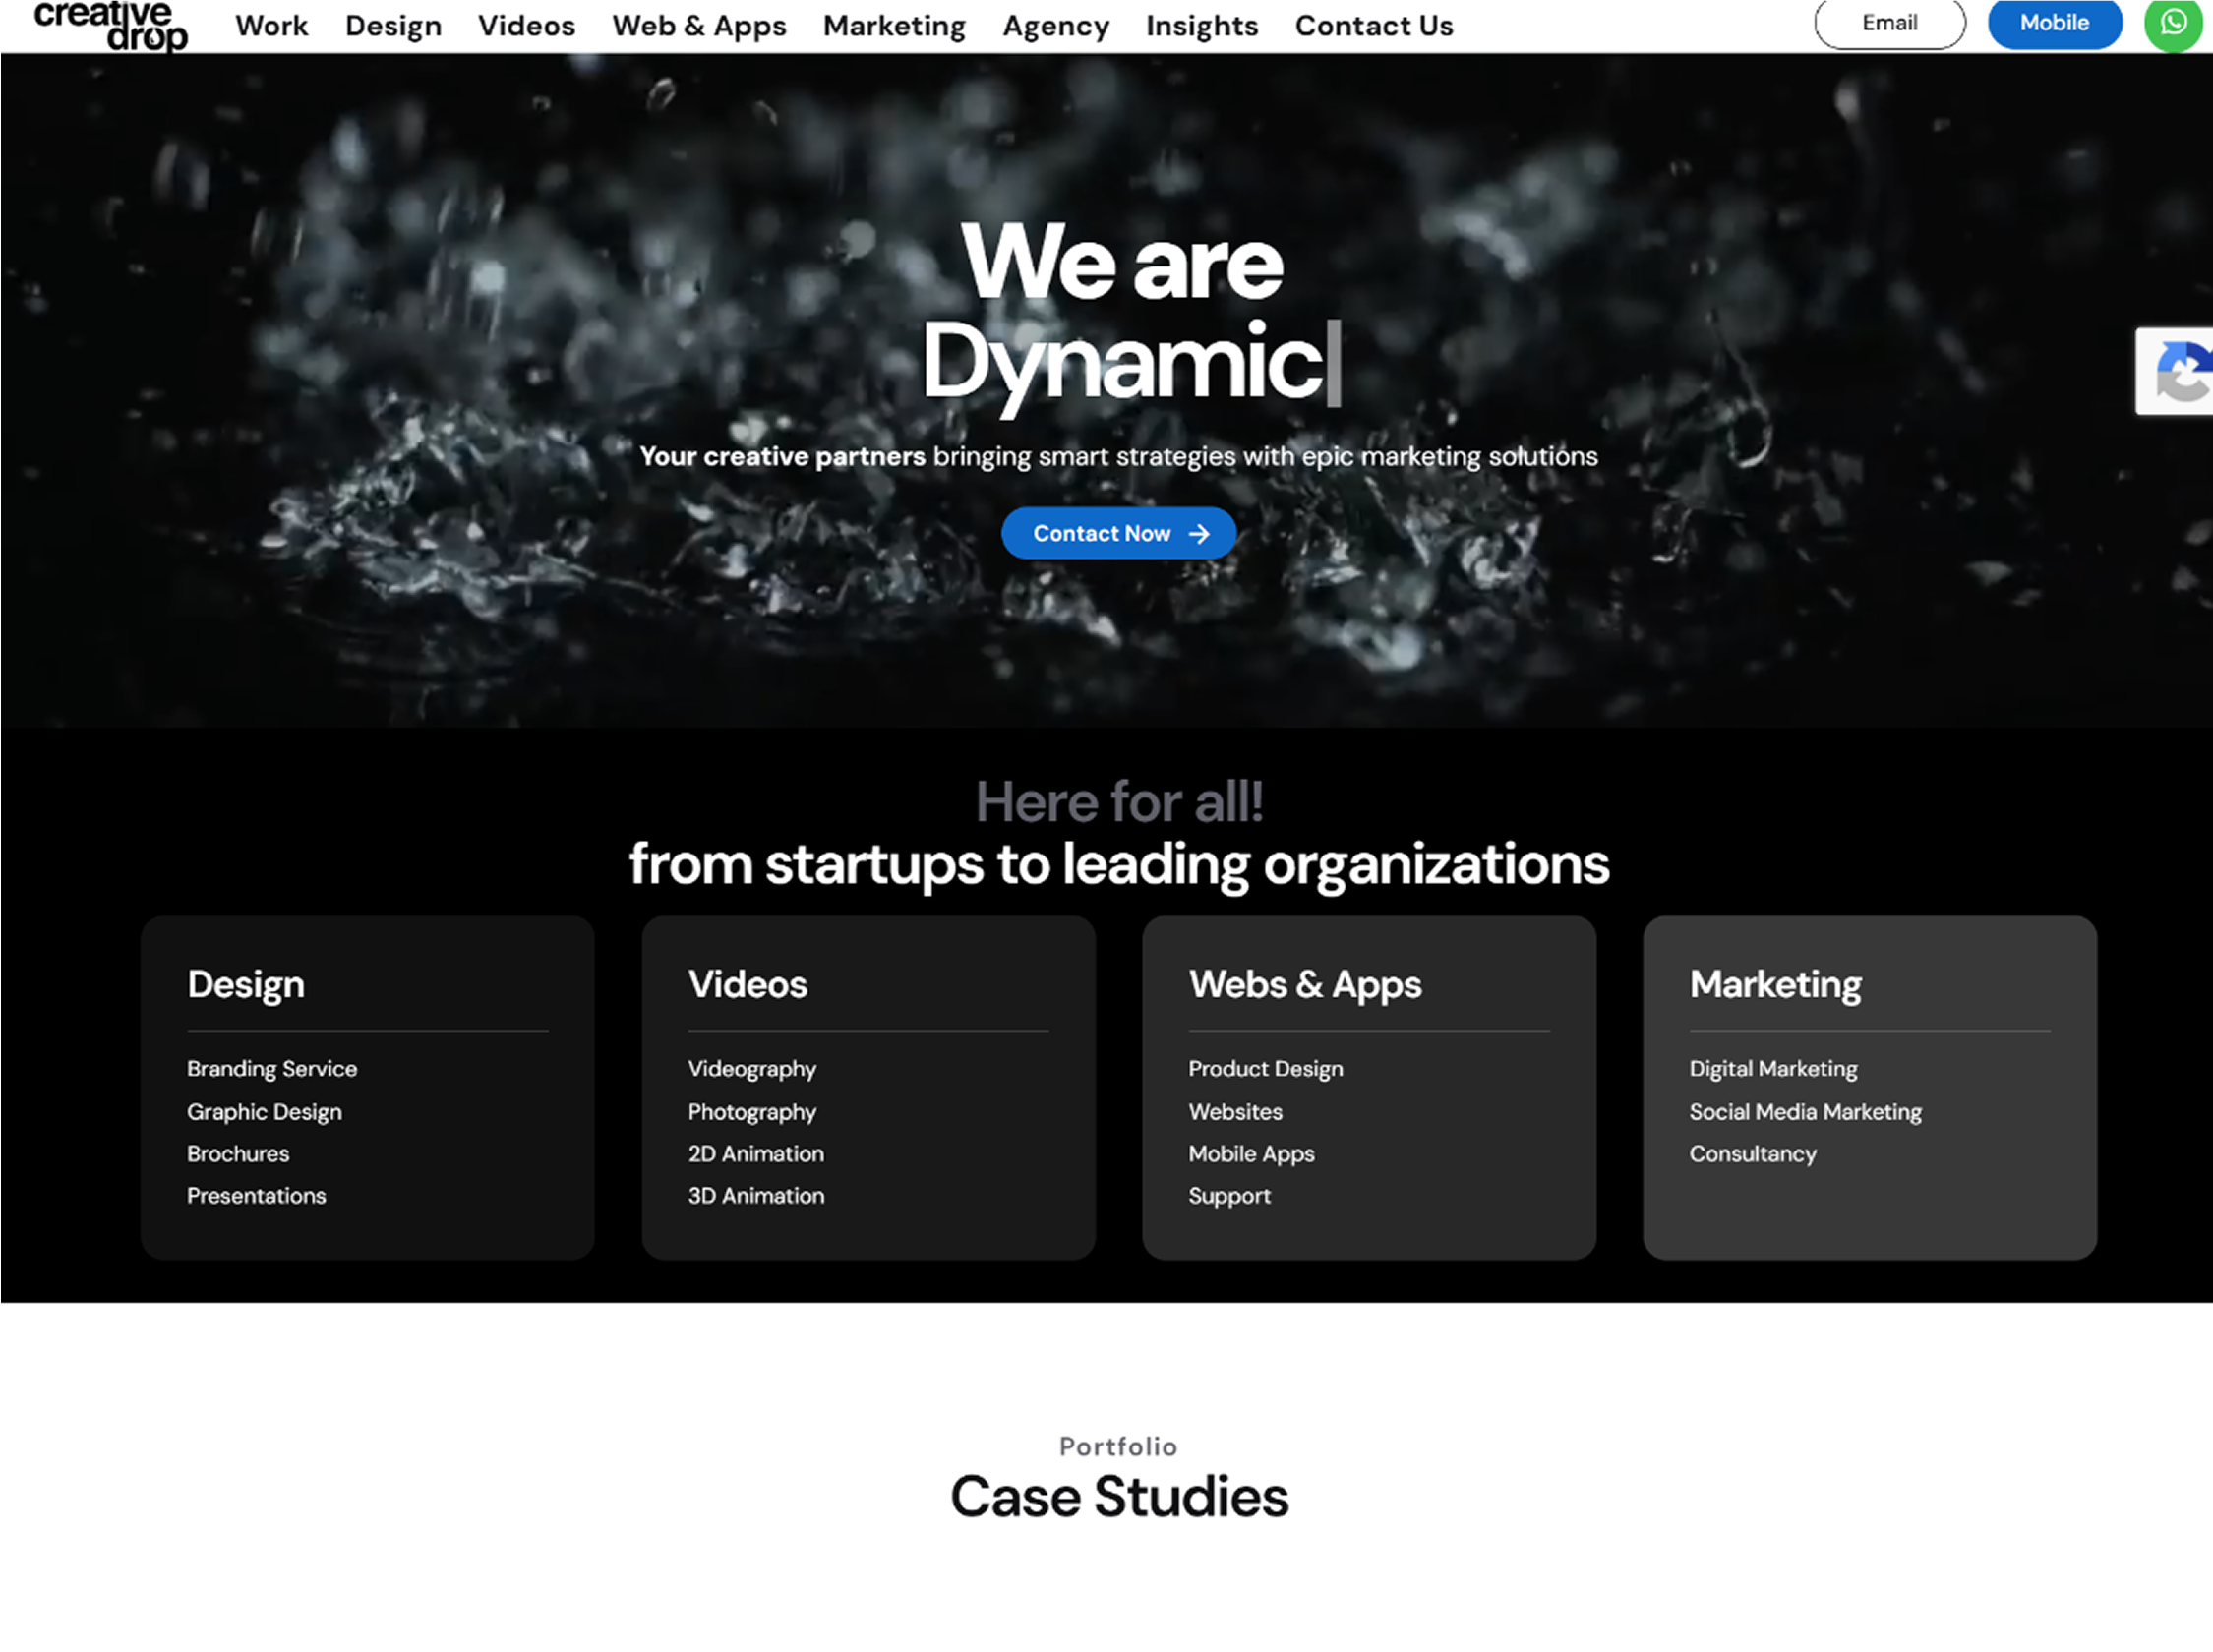
Task: Open the Videography link
Action: click(x=752, y=1068)
